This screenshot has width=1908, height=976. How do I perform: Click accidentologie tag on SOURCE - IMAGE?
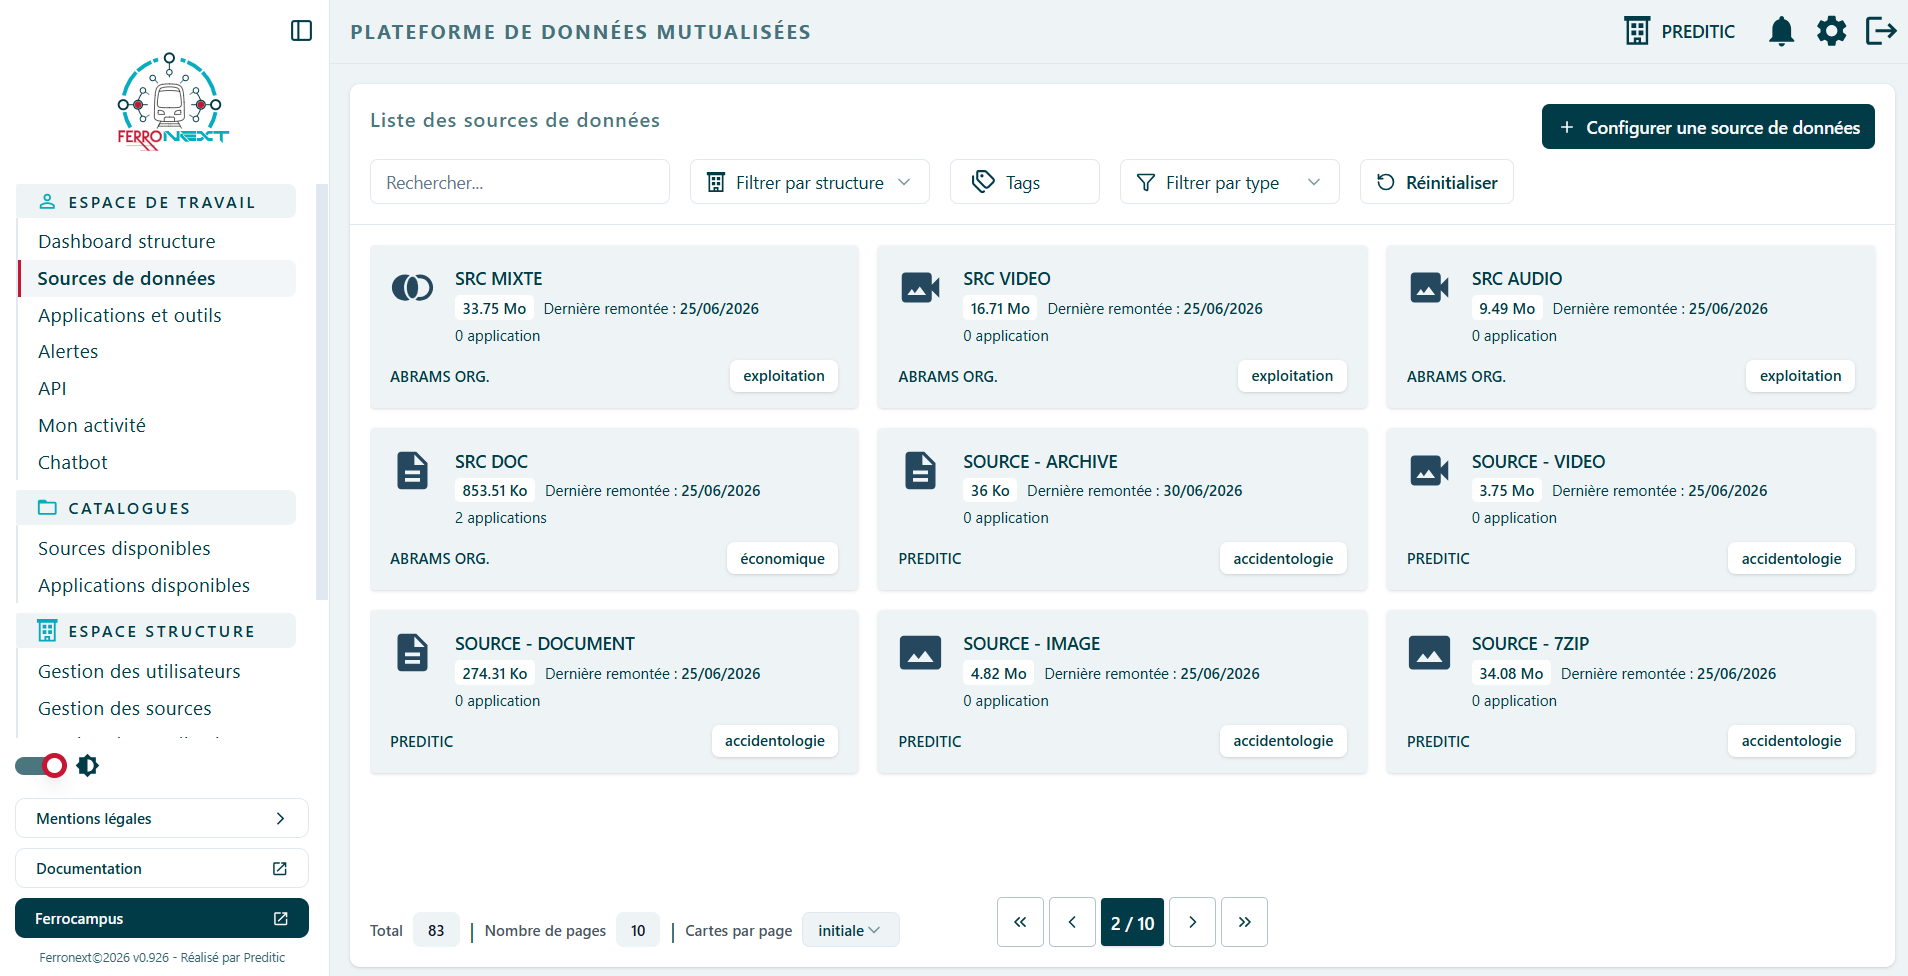[1283, 741]
